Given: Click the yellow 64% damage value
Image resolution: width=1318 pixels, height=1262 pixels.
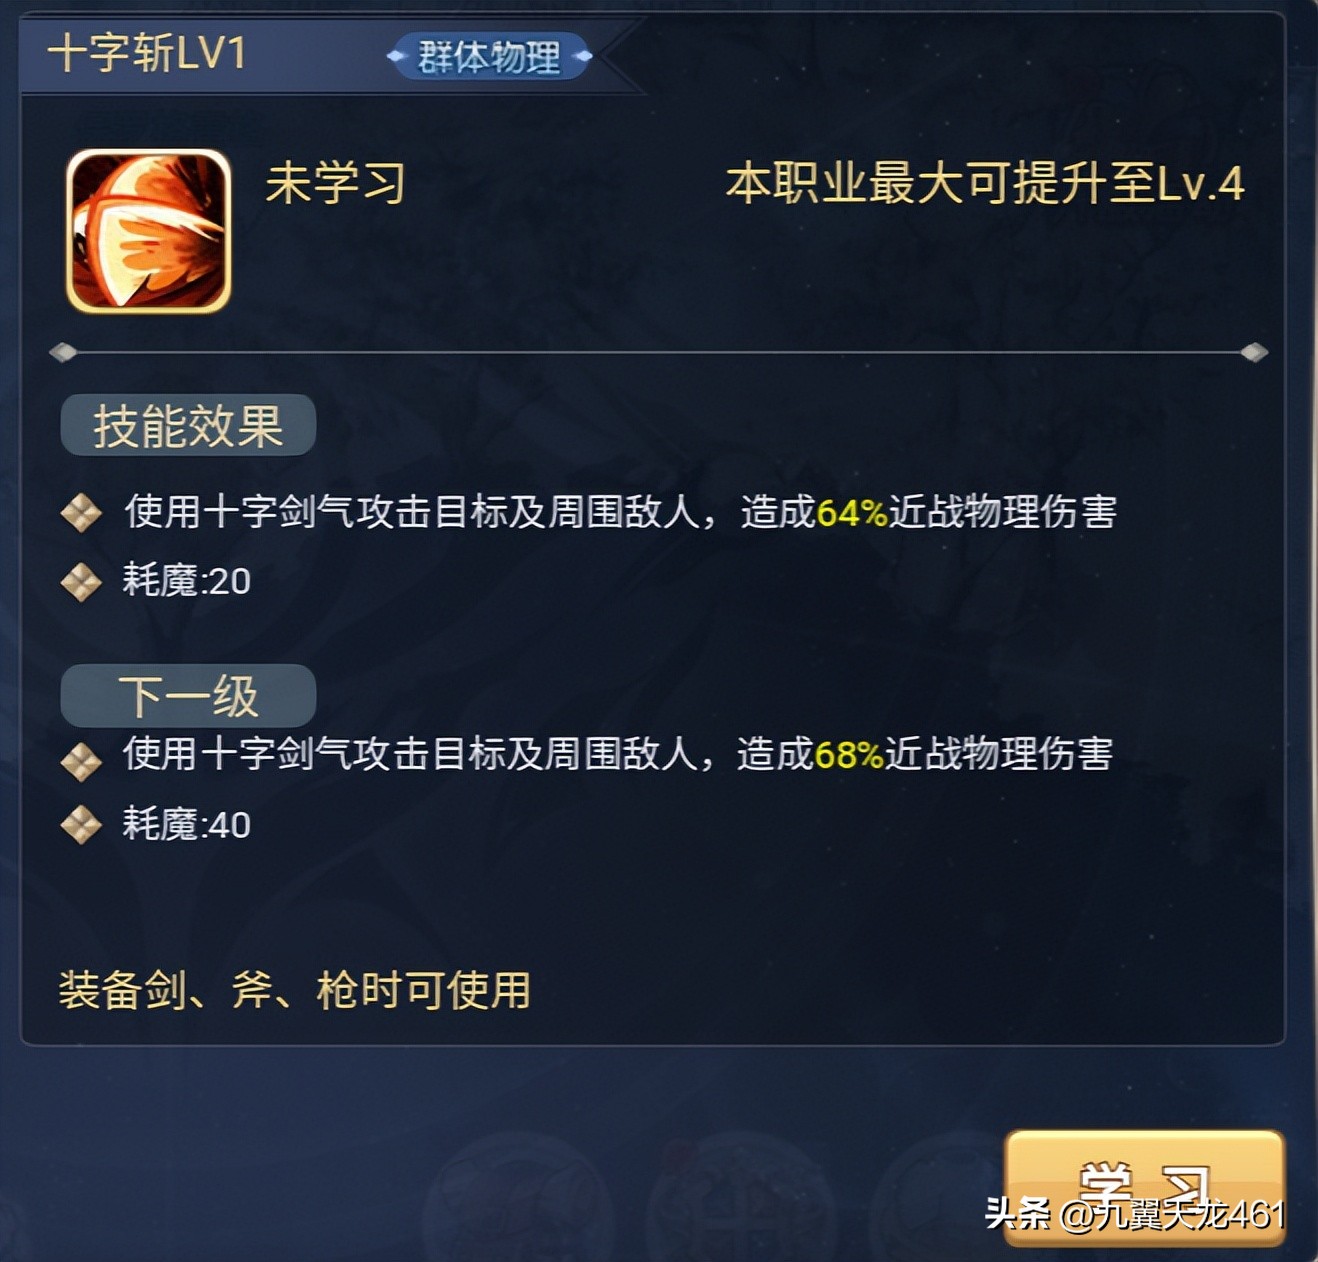Looking at the screenshot, I should (x=852, y=513).
